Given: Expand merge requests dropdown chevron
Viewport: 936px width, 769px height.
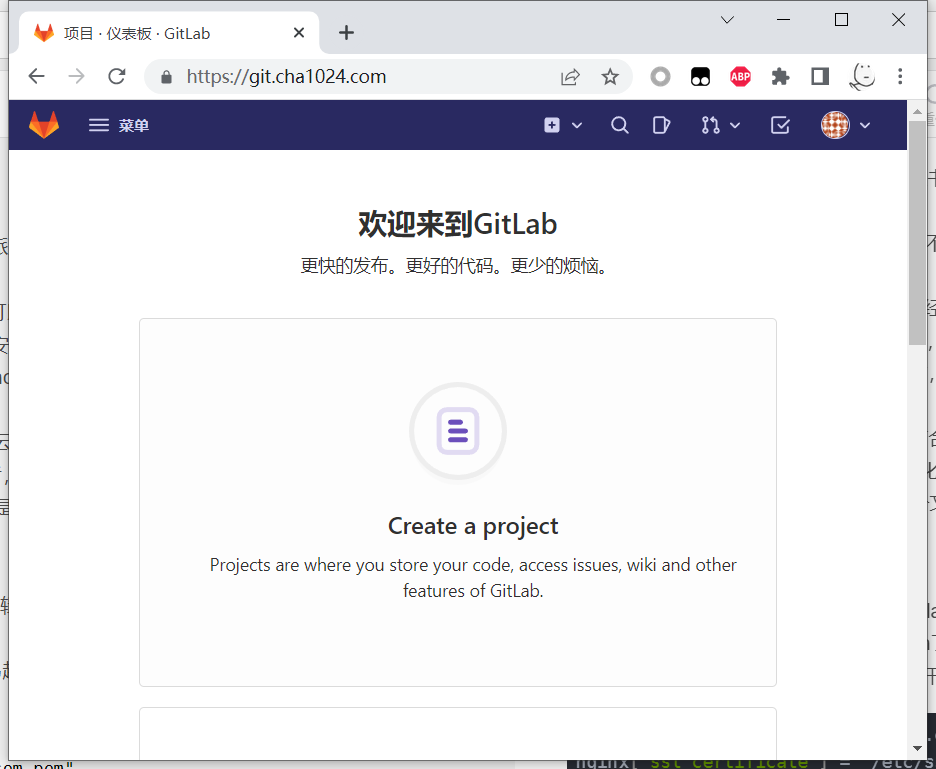Looking at the screenshot, I should 735,125.
